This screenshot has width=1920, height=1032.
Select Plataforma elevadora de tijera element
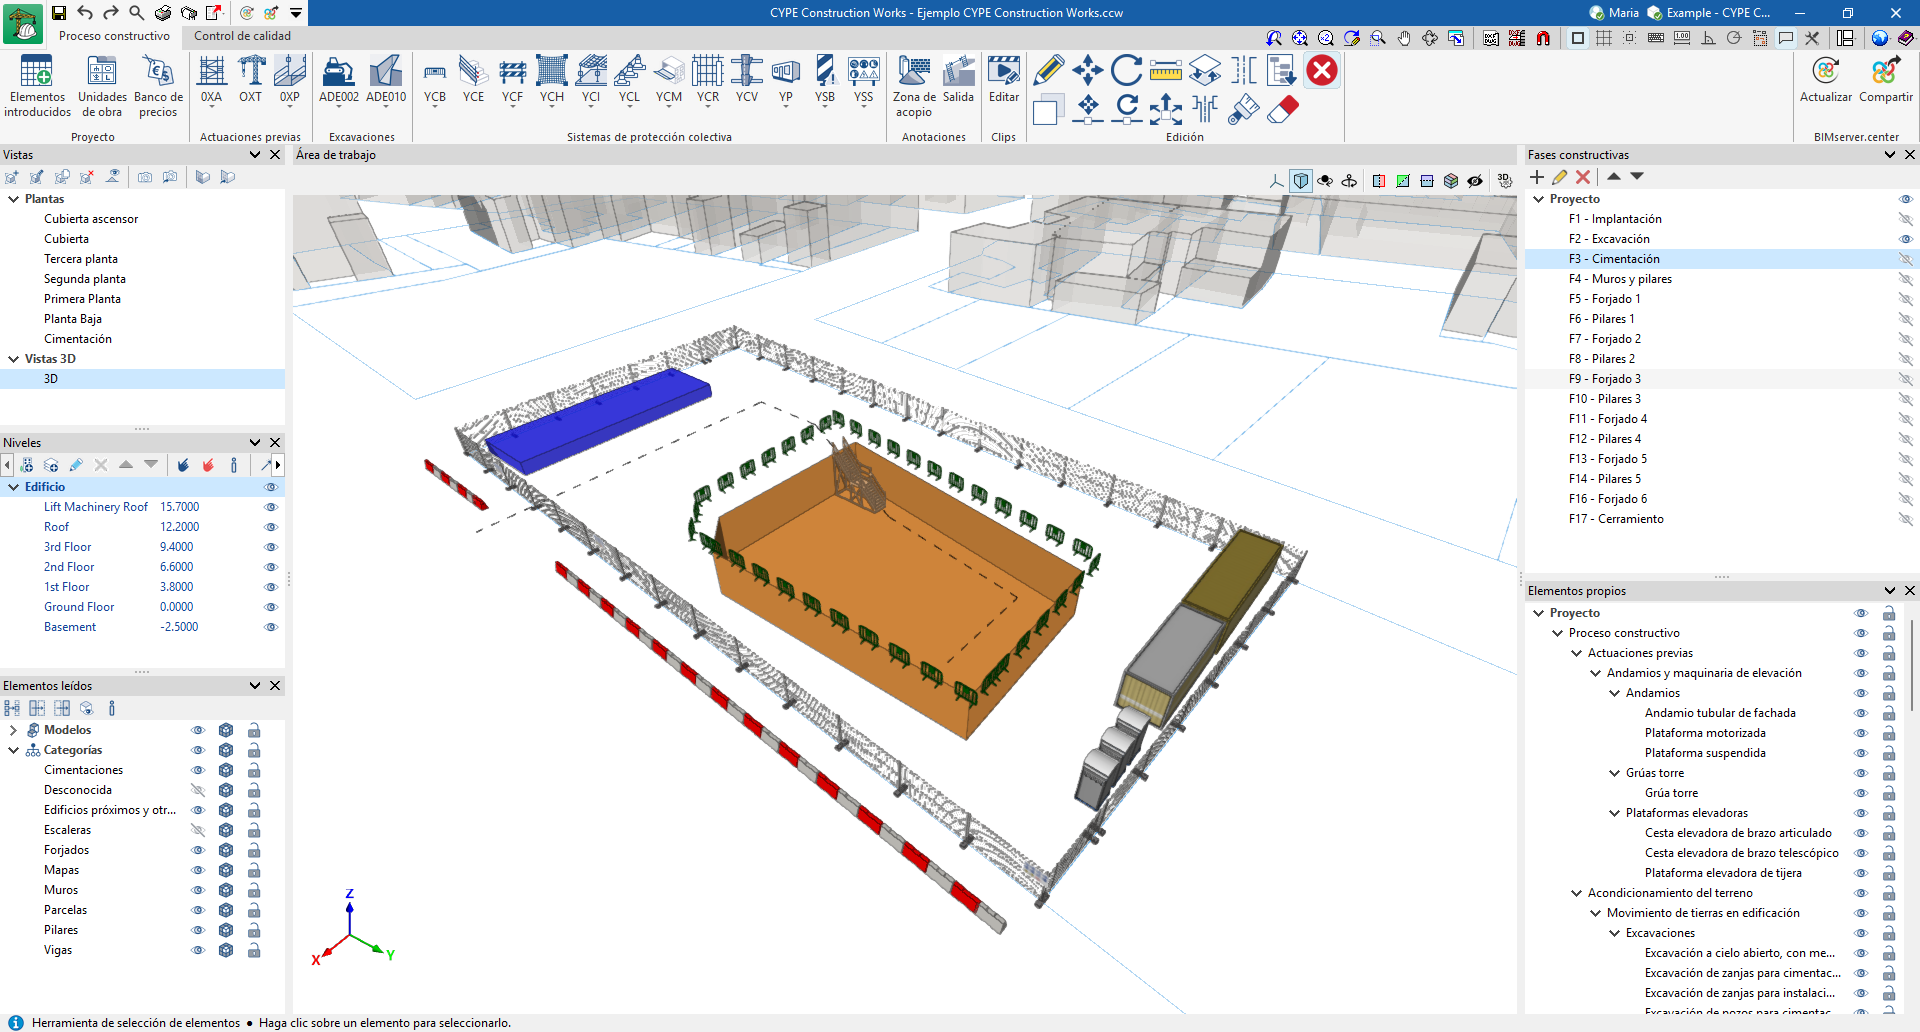[1723, 873]
